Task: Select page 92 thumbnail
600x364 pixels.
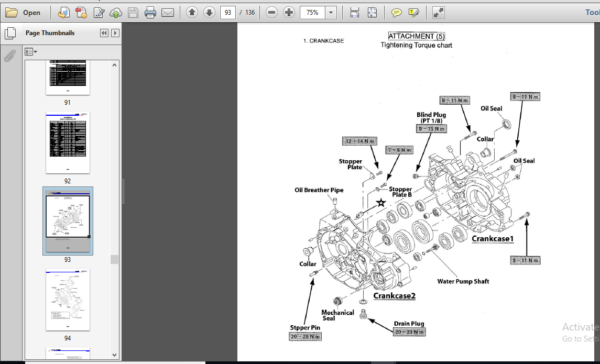Action: pos(68,143)
